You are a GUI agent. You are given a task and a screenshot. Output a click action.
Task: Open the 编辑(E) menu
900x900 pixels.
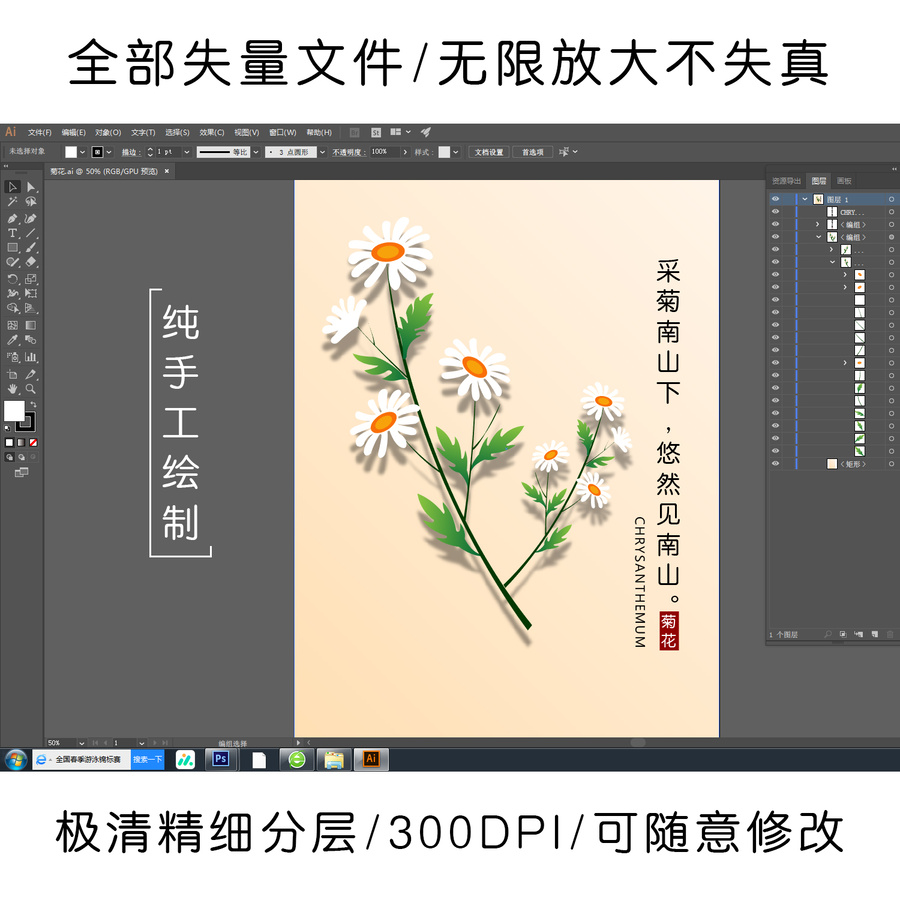pyautogui.click(x=73, y=133)
